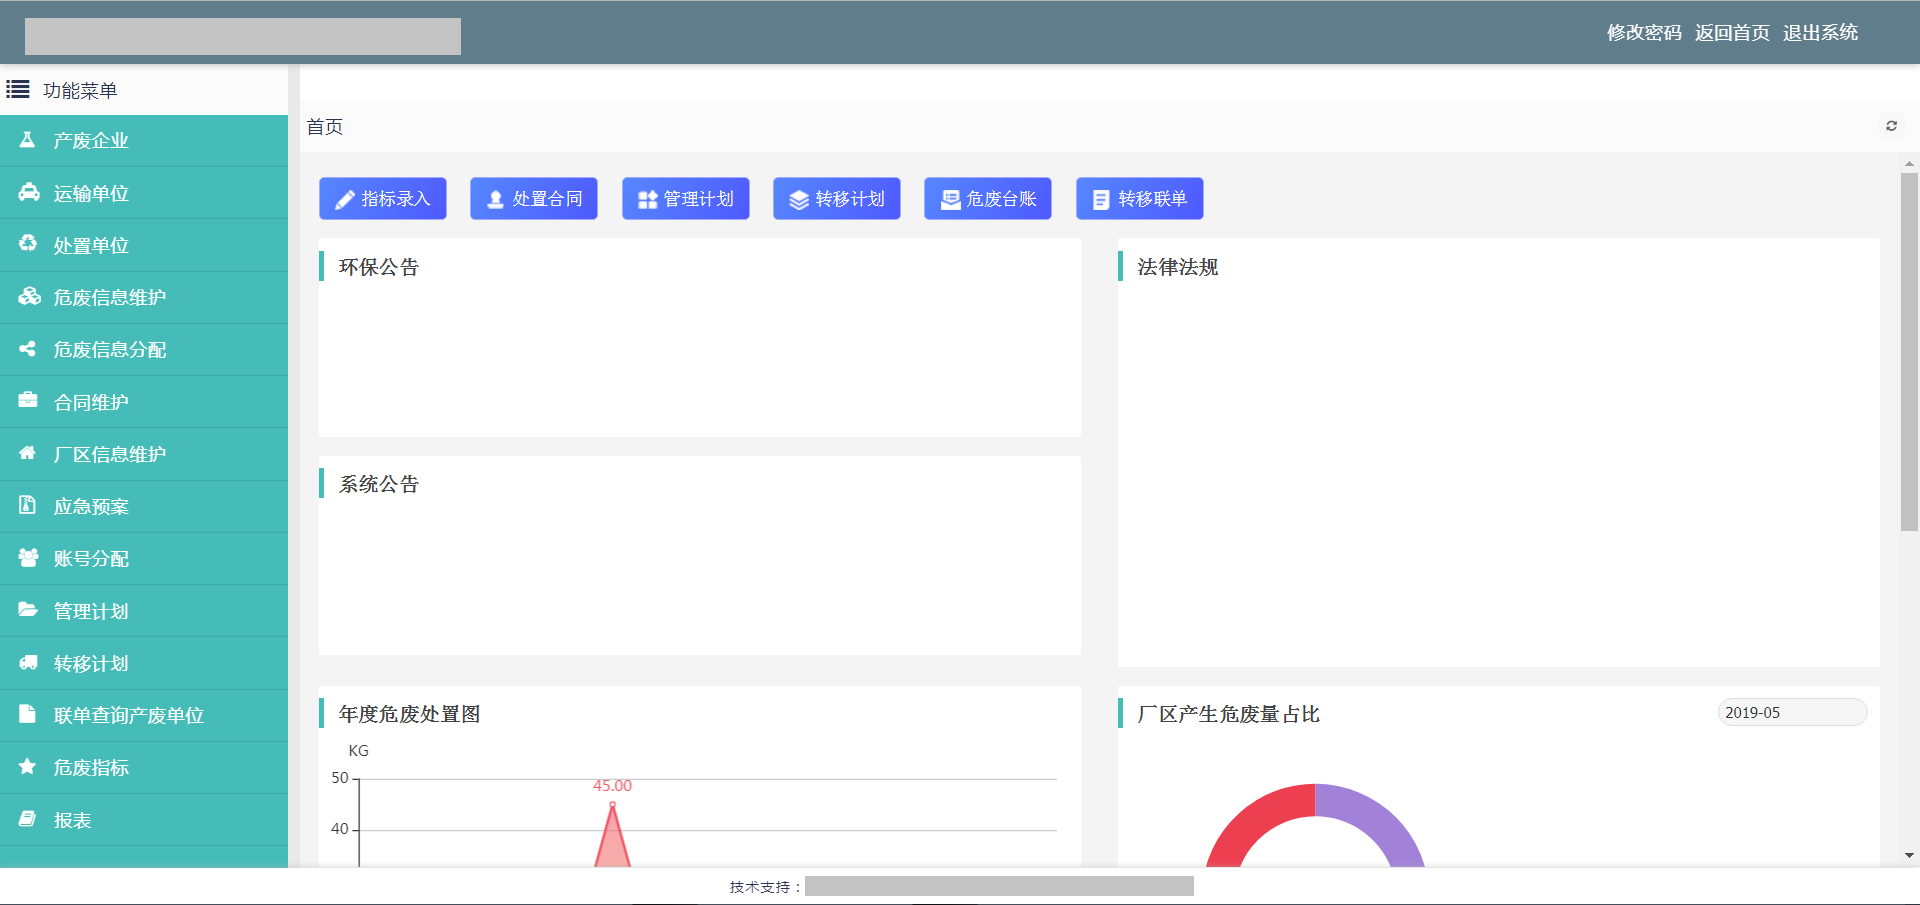1920x905 pixels.
Task: Click the 返回首页 link
Action: (x=1732, y=33)
